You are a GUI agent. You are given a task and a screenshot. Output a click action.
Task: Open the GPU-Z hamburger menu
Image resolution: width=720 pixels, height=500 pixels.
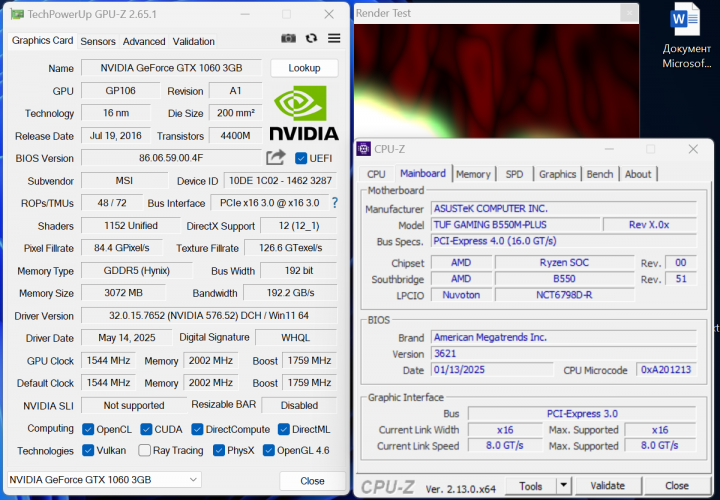click(334, 39)
